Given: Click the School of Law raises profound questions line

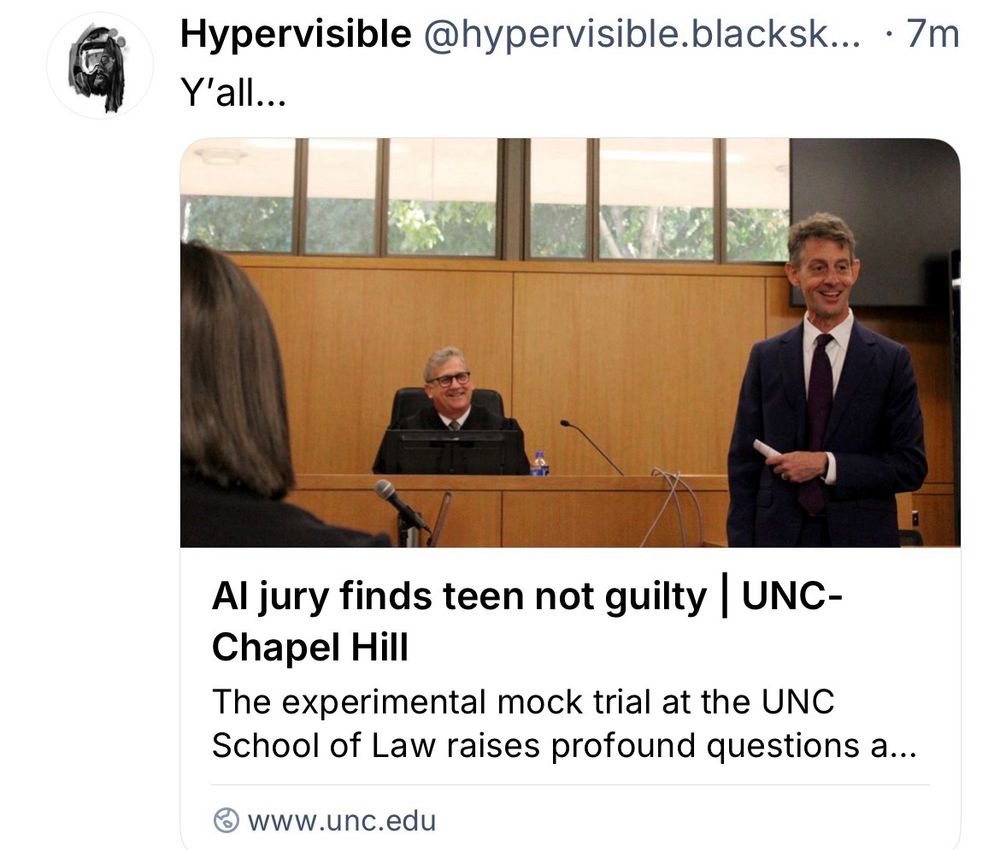Looking at the screenshot, I should click(x=564, y=745).
